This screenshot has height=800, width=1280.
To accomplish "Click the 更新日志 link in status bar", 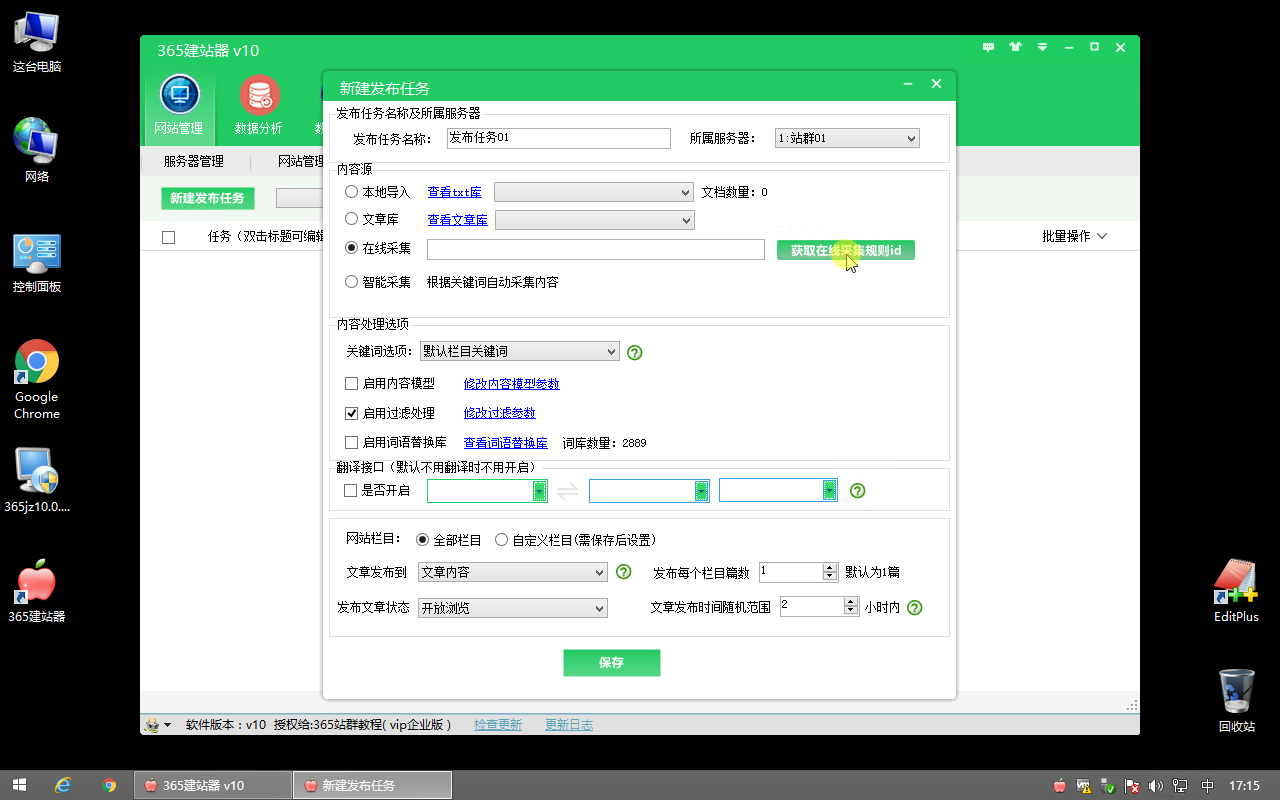I will tap(569, 725).
